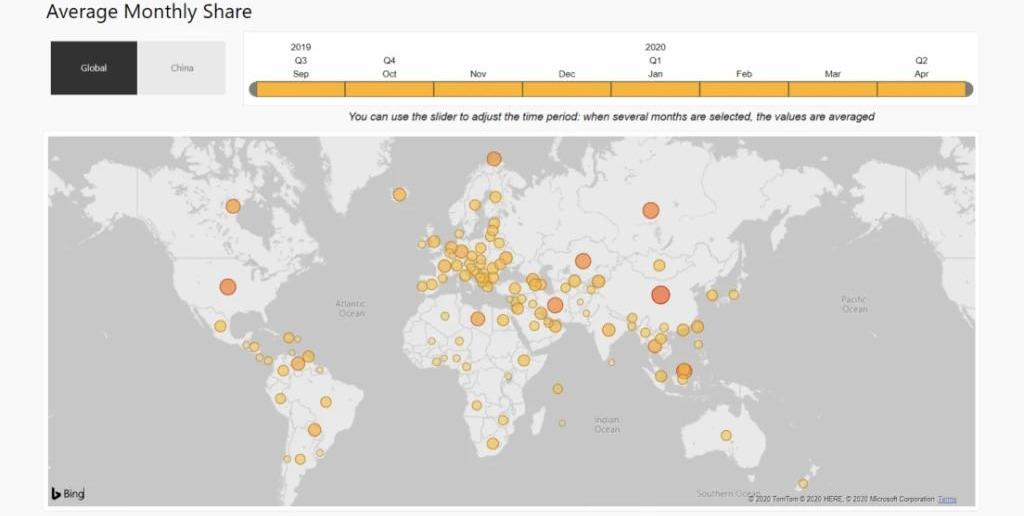Screen dimensions: 1024x516
Task: Choose the Dec segment on the timeline
Action: click(x=567, y=90)
